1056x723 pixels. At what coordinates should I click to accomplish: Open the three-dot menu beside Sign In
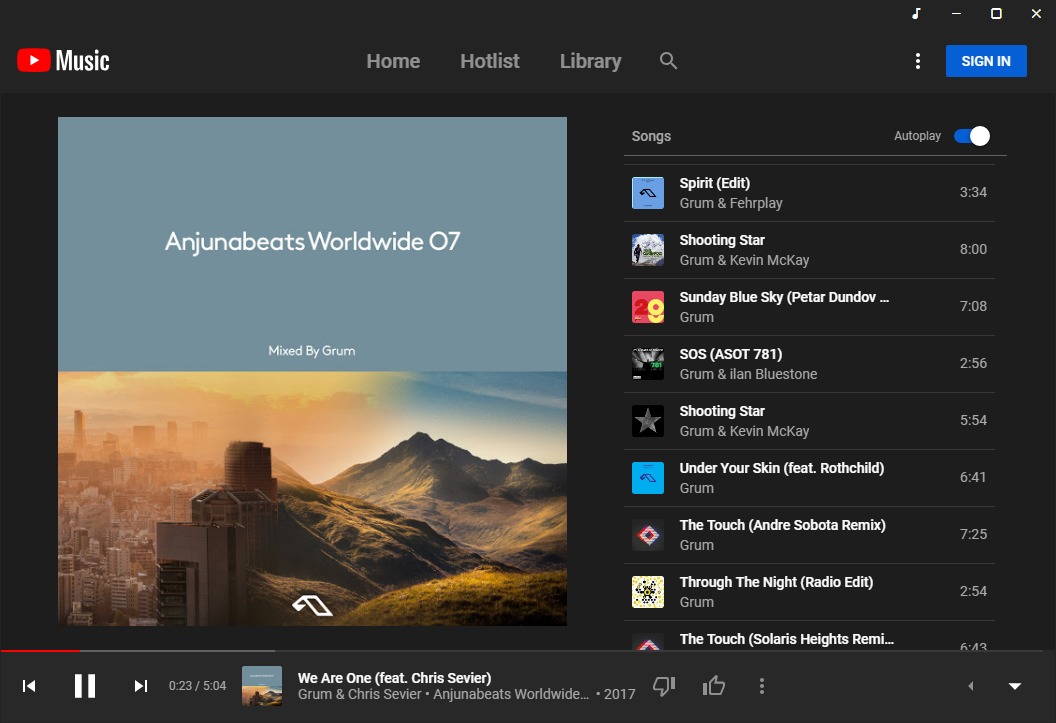pyautogui.click(x=917, y=61)
